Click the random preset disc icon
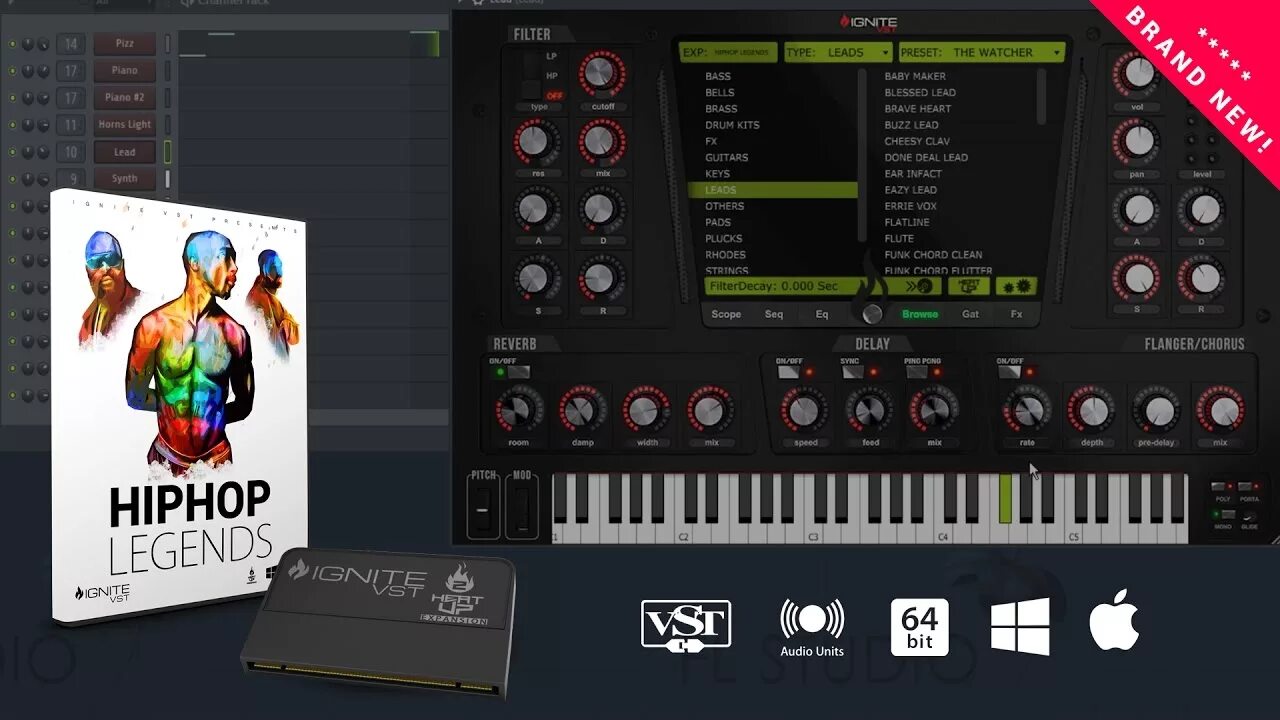The height and width of the screenshot is (720, 1280). tap(924, 286)
